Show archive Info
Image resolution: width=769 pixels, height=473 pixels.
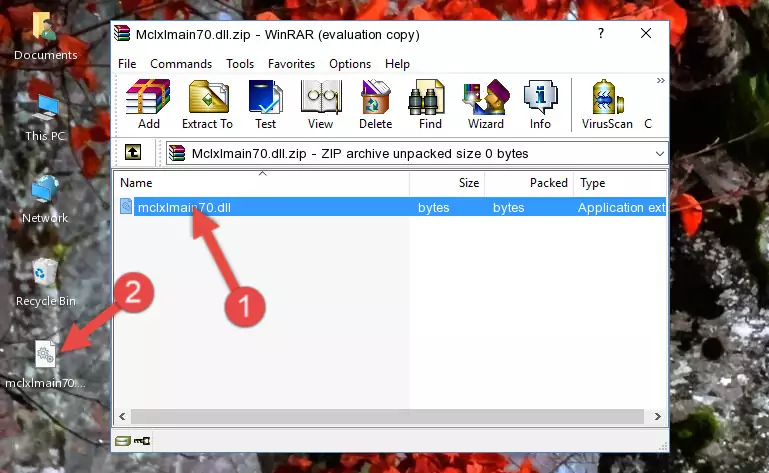(x=540, y=105)
